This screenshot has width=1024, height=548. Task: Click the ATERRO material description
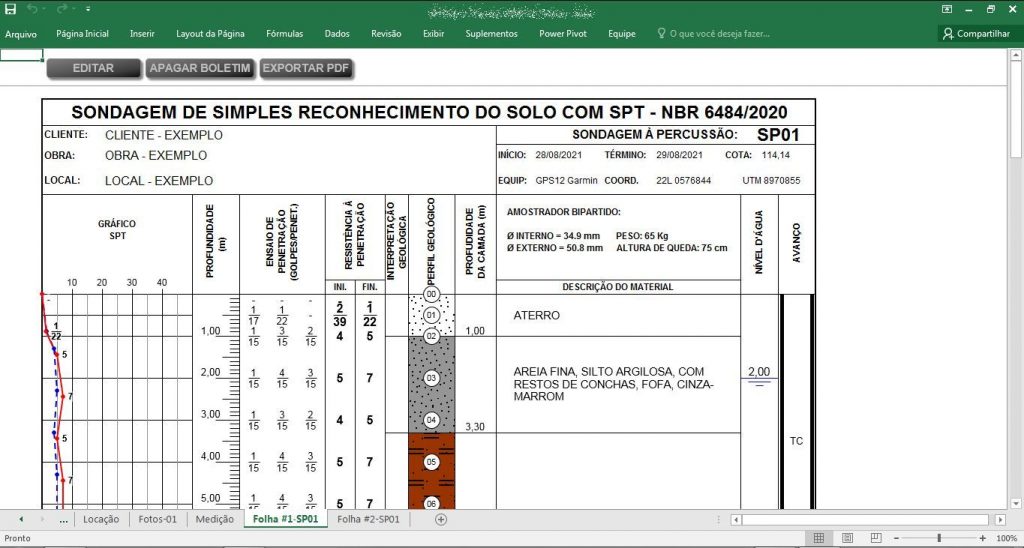[536, 315]
